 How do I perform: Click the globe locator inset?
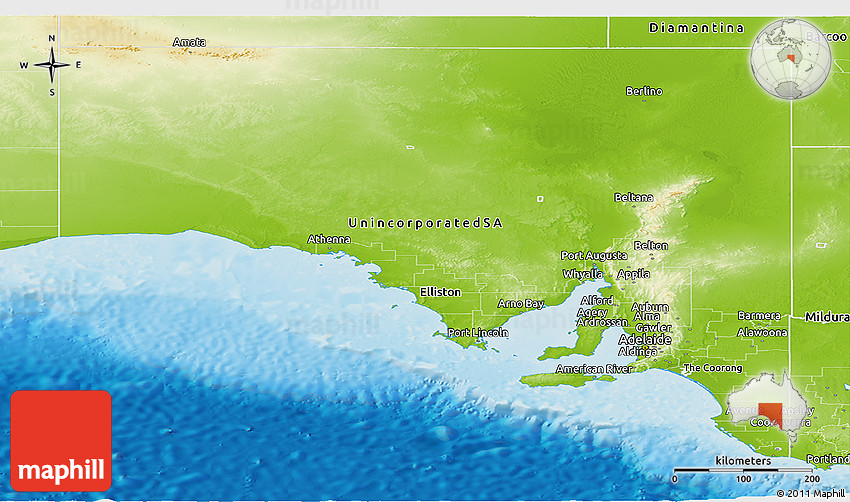click(790, 59)
